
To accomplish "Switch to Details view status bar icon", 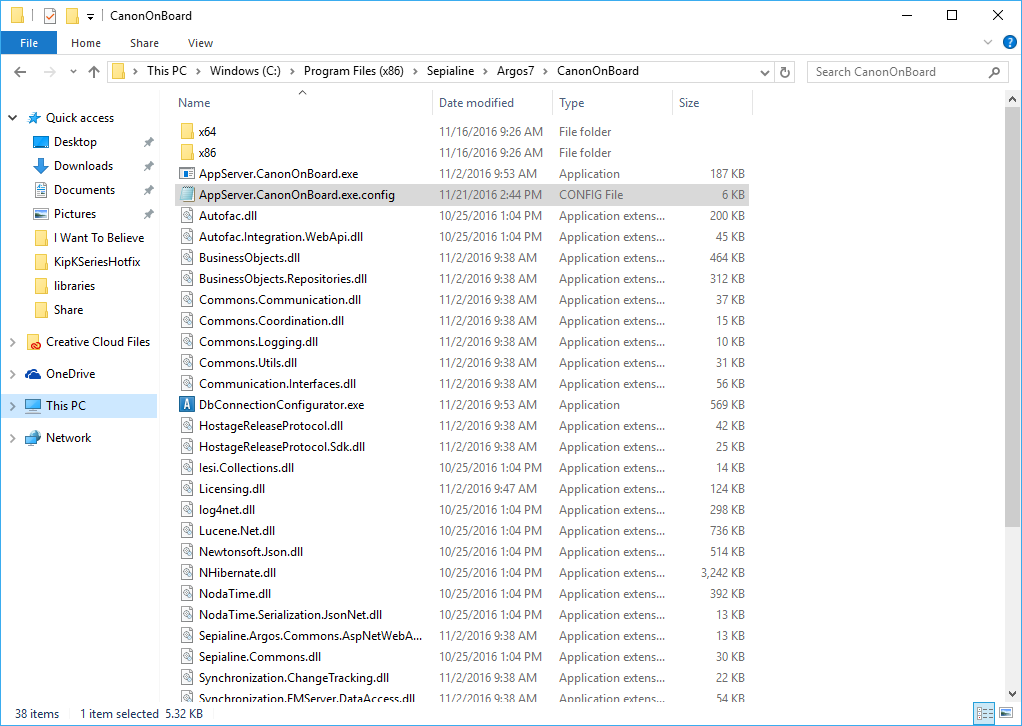I will (984, 714).
